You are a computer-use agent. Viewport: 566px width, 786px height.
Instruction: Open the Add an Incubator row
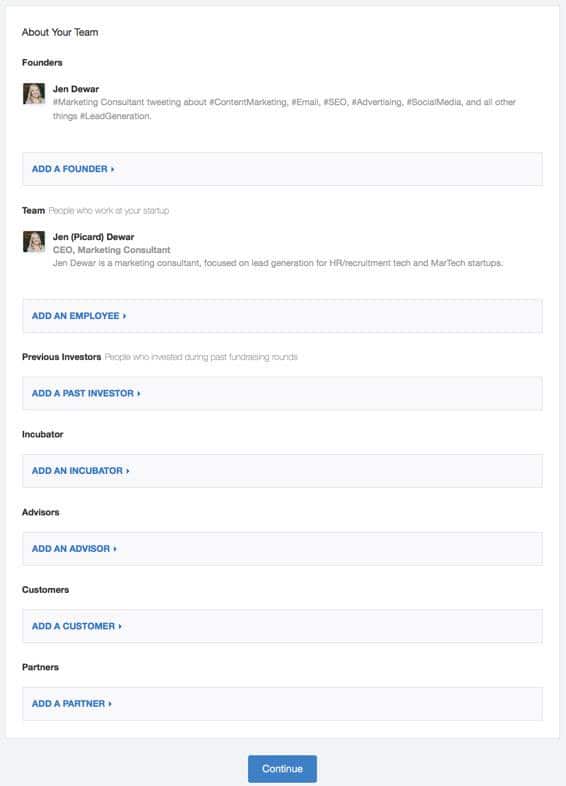(x=282, y=471)
